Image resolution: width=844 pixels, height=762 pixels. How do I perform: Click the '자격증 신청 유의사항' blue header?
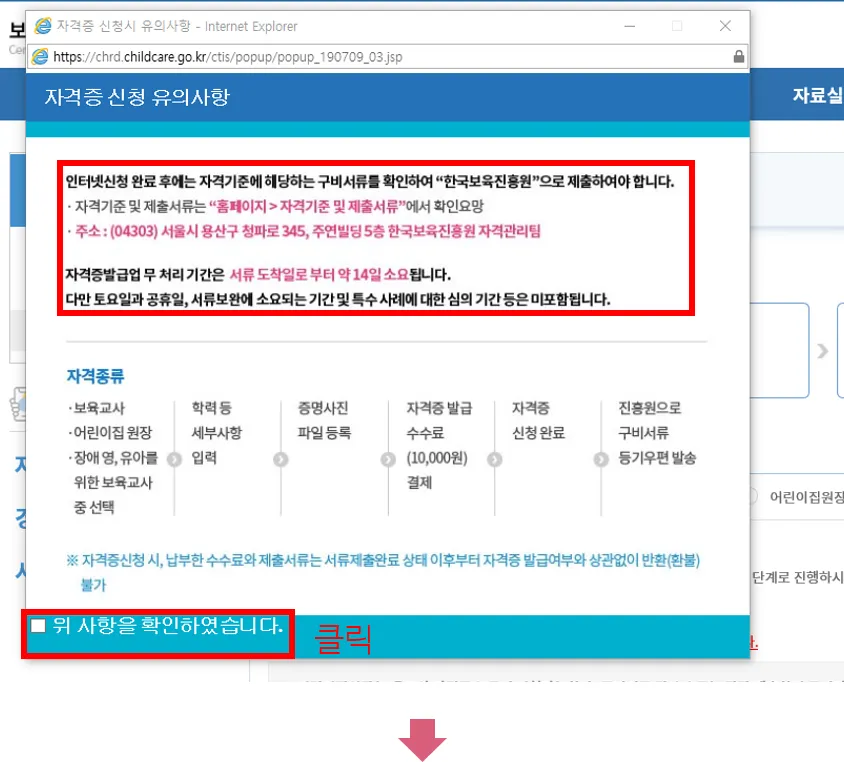[137, 97]
